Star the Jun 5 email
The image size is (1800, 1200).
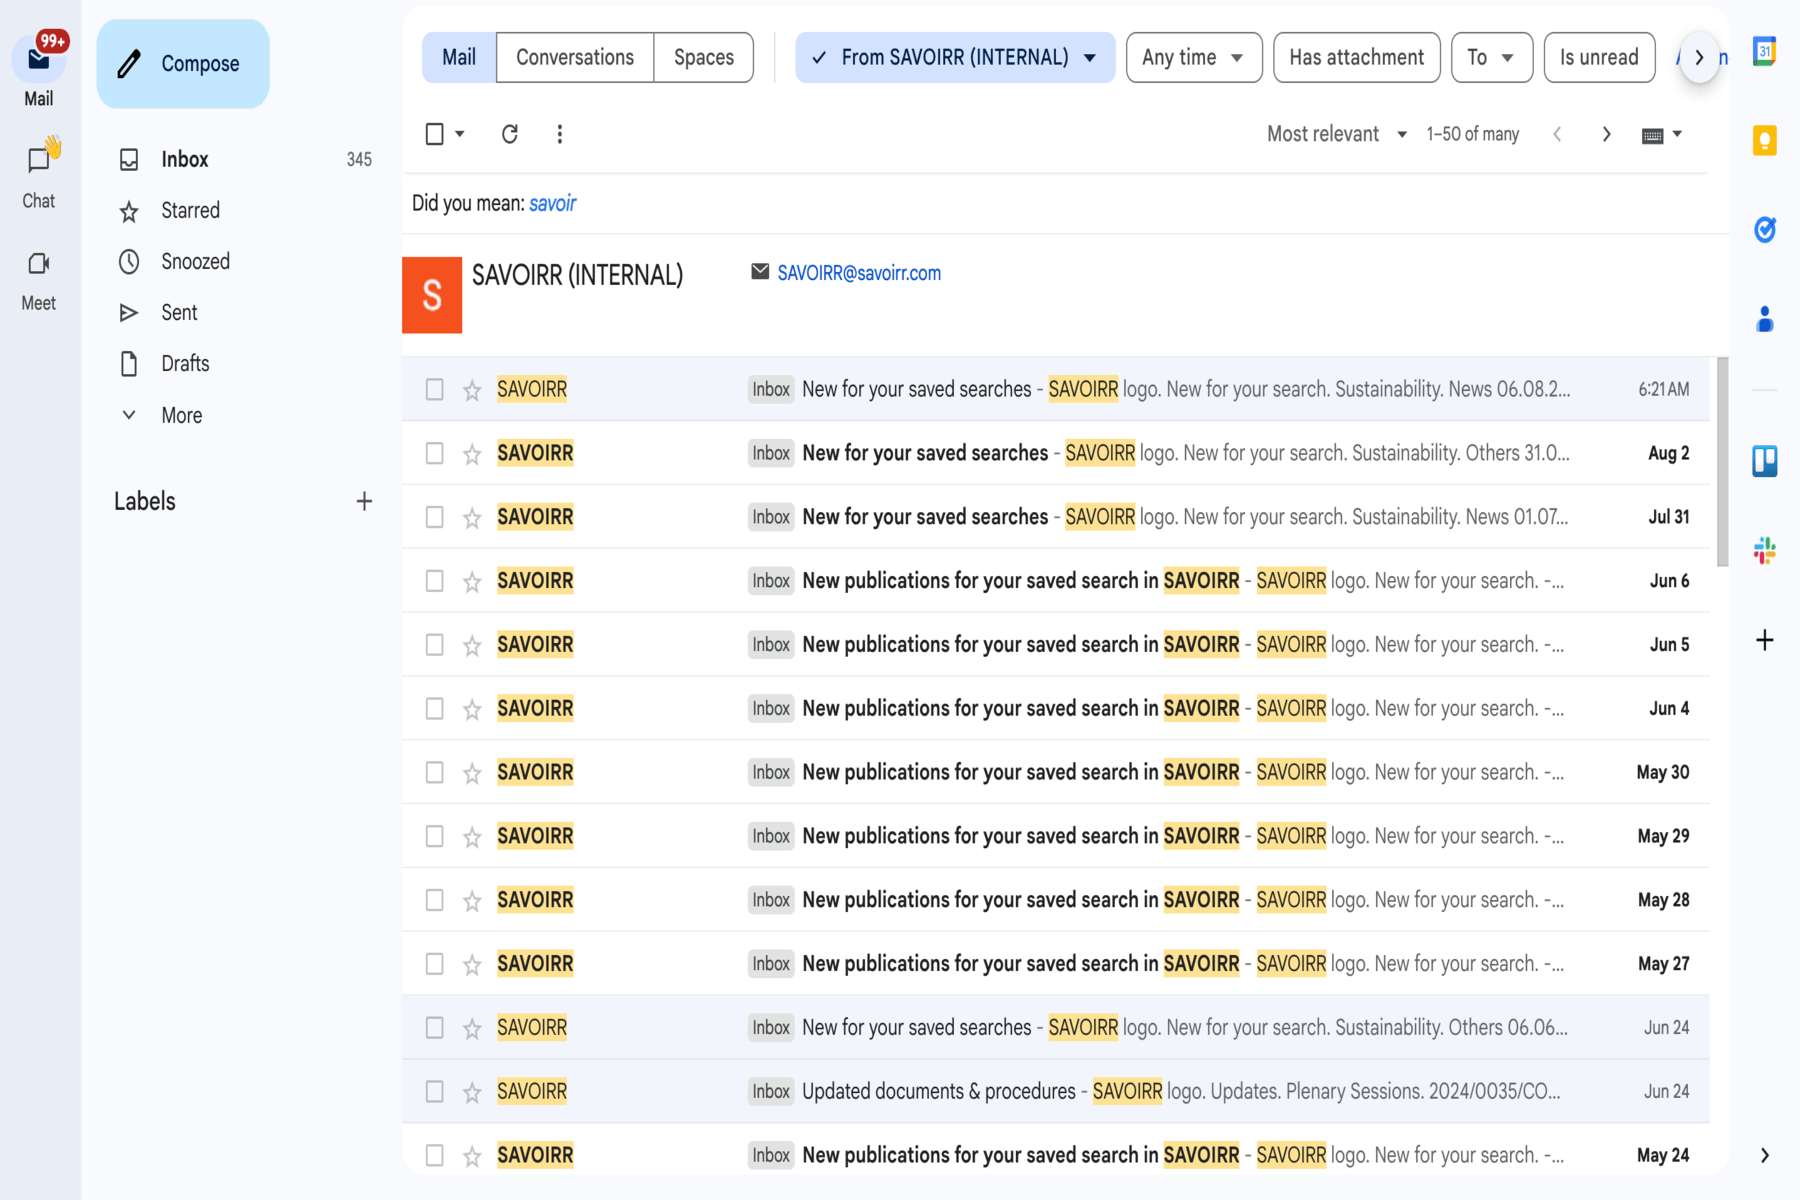(x=472, y=646)
